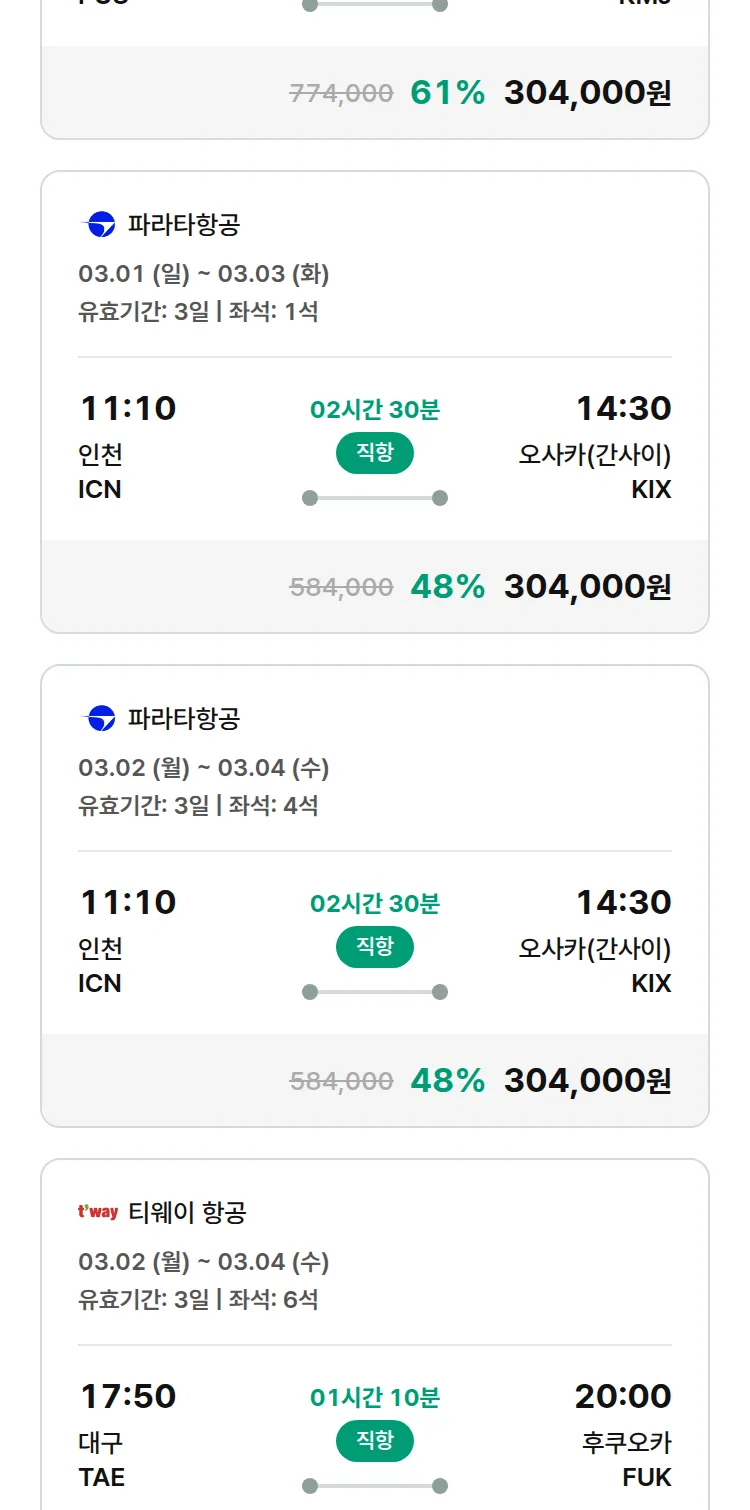Open the 티웨이 항공 airline name

187,1213
